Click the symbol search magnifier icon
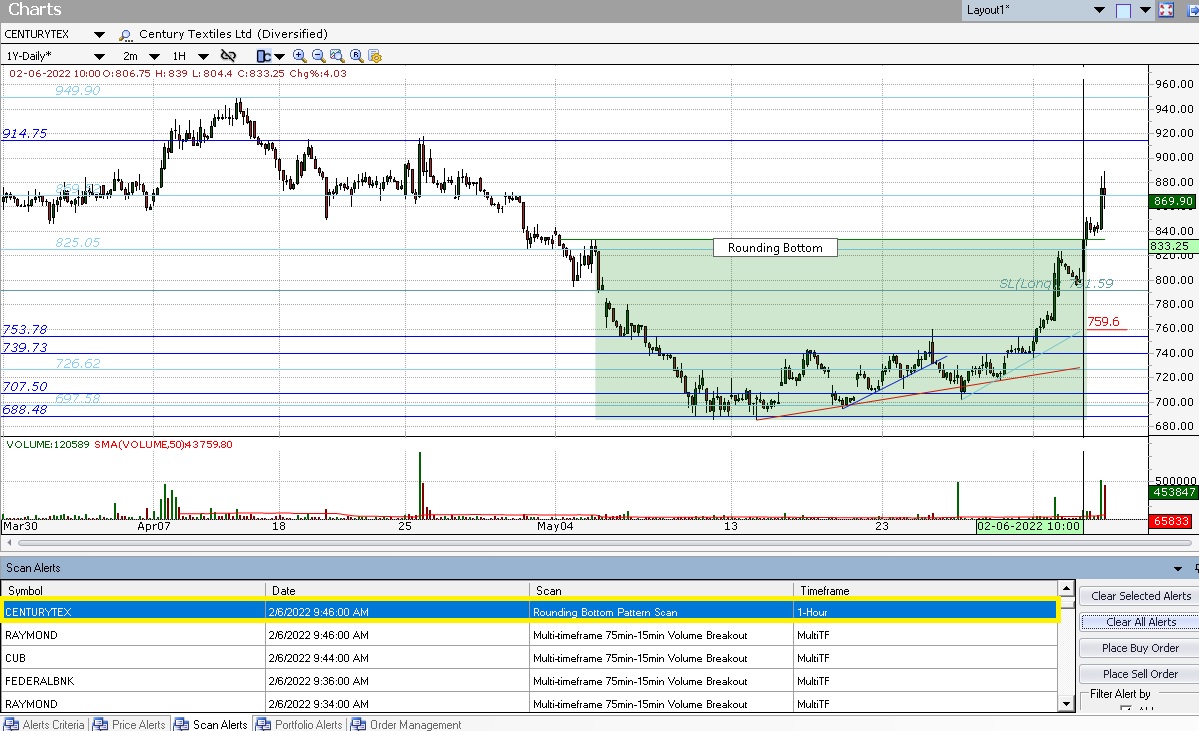This screenshot has height=731, width=1199. pyautogui.click(x=125, y=34)
